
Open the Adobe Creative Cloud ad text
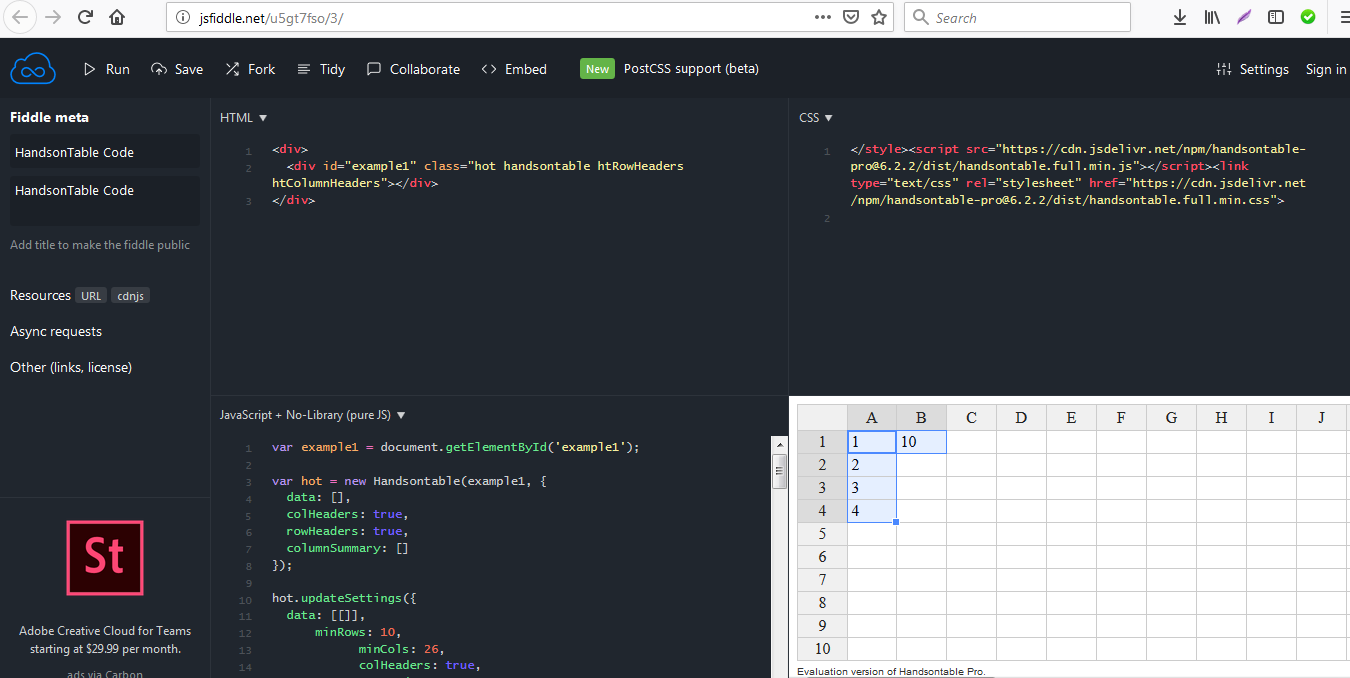point(105,640)
